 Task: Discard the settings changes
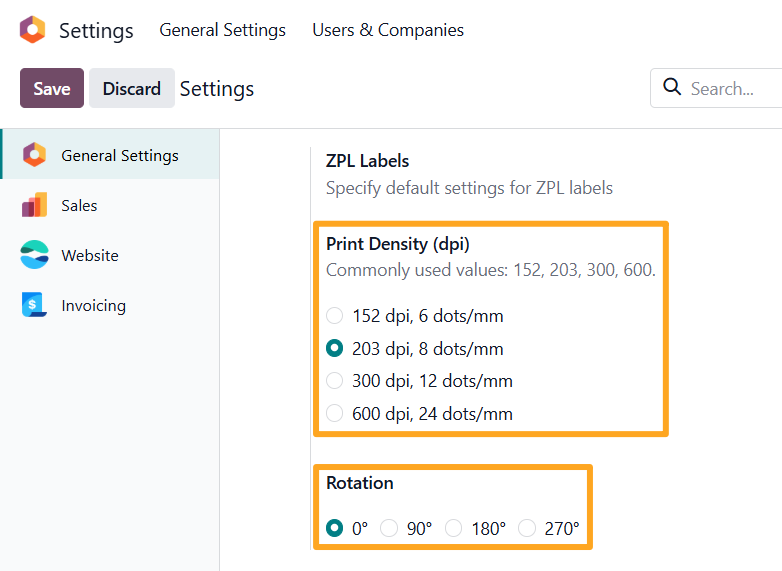pos(131,88)
